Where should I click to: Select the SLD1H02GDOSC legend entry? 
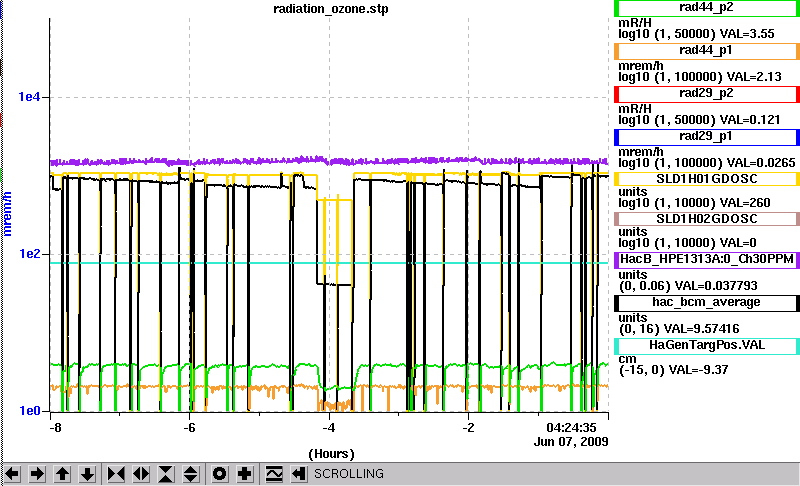pos(707,219)
